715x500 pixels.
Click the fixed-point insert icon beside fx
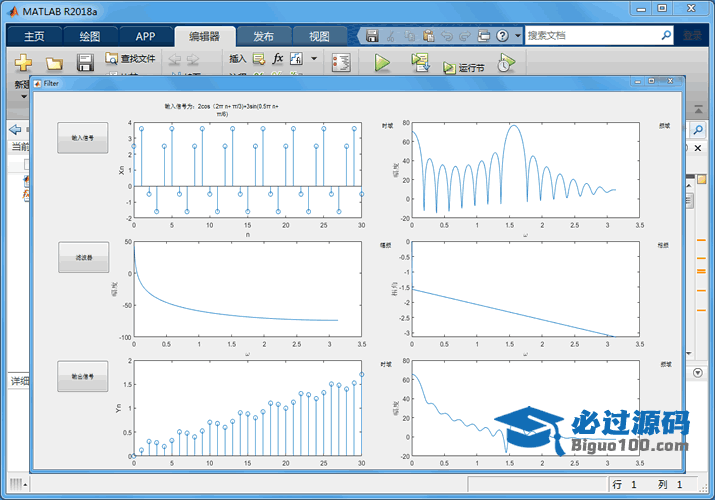tap(296, 58)
